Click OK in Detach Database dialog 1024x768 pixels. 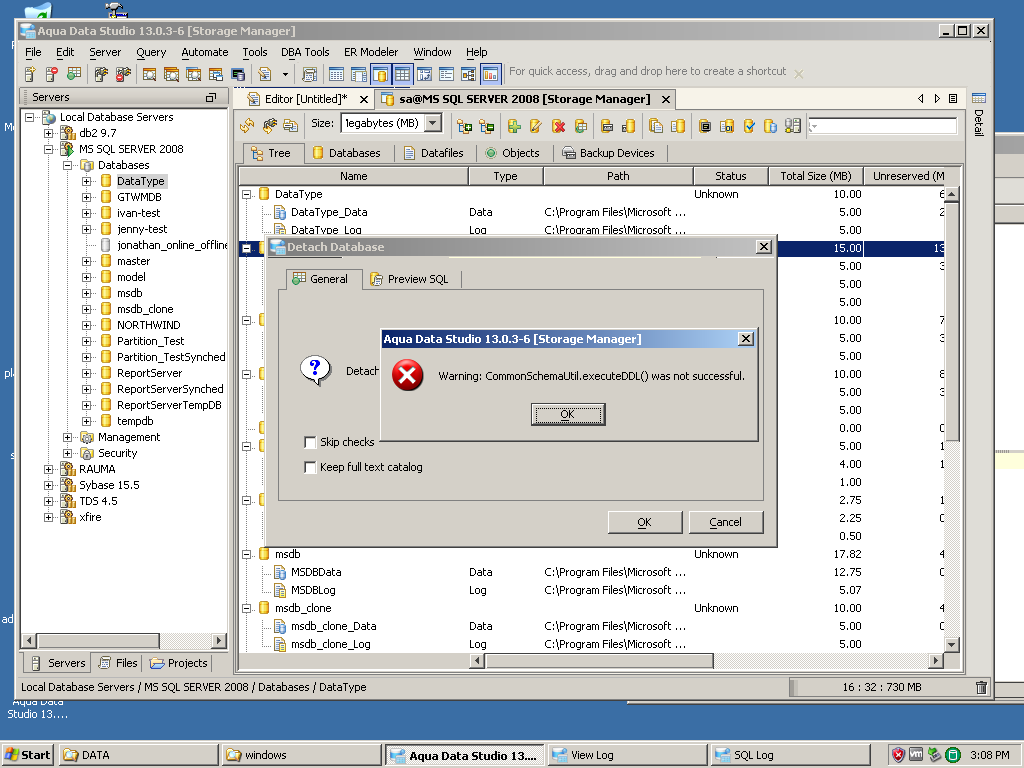(x=645, y=522)
